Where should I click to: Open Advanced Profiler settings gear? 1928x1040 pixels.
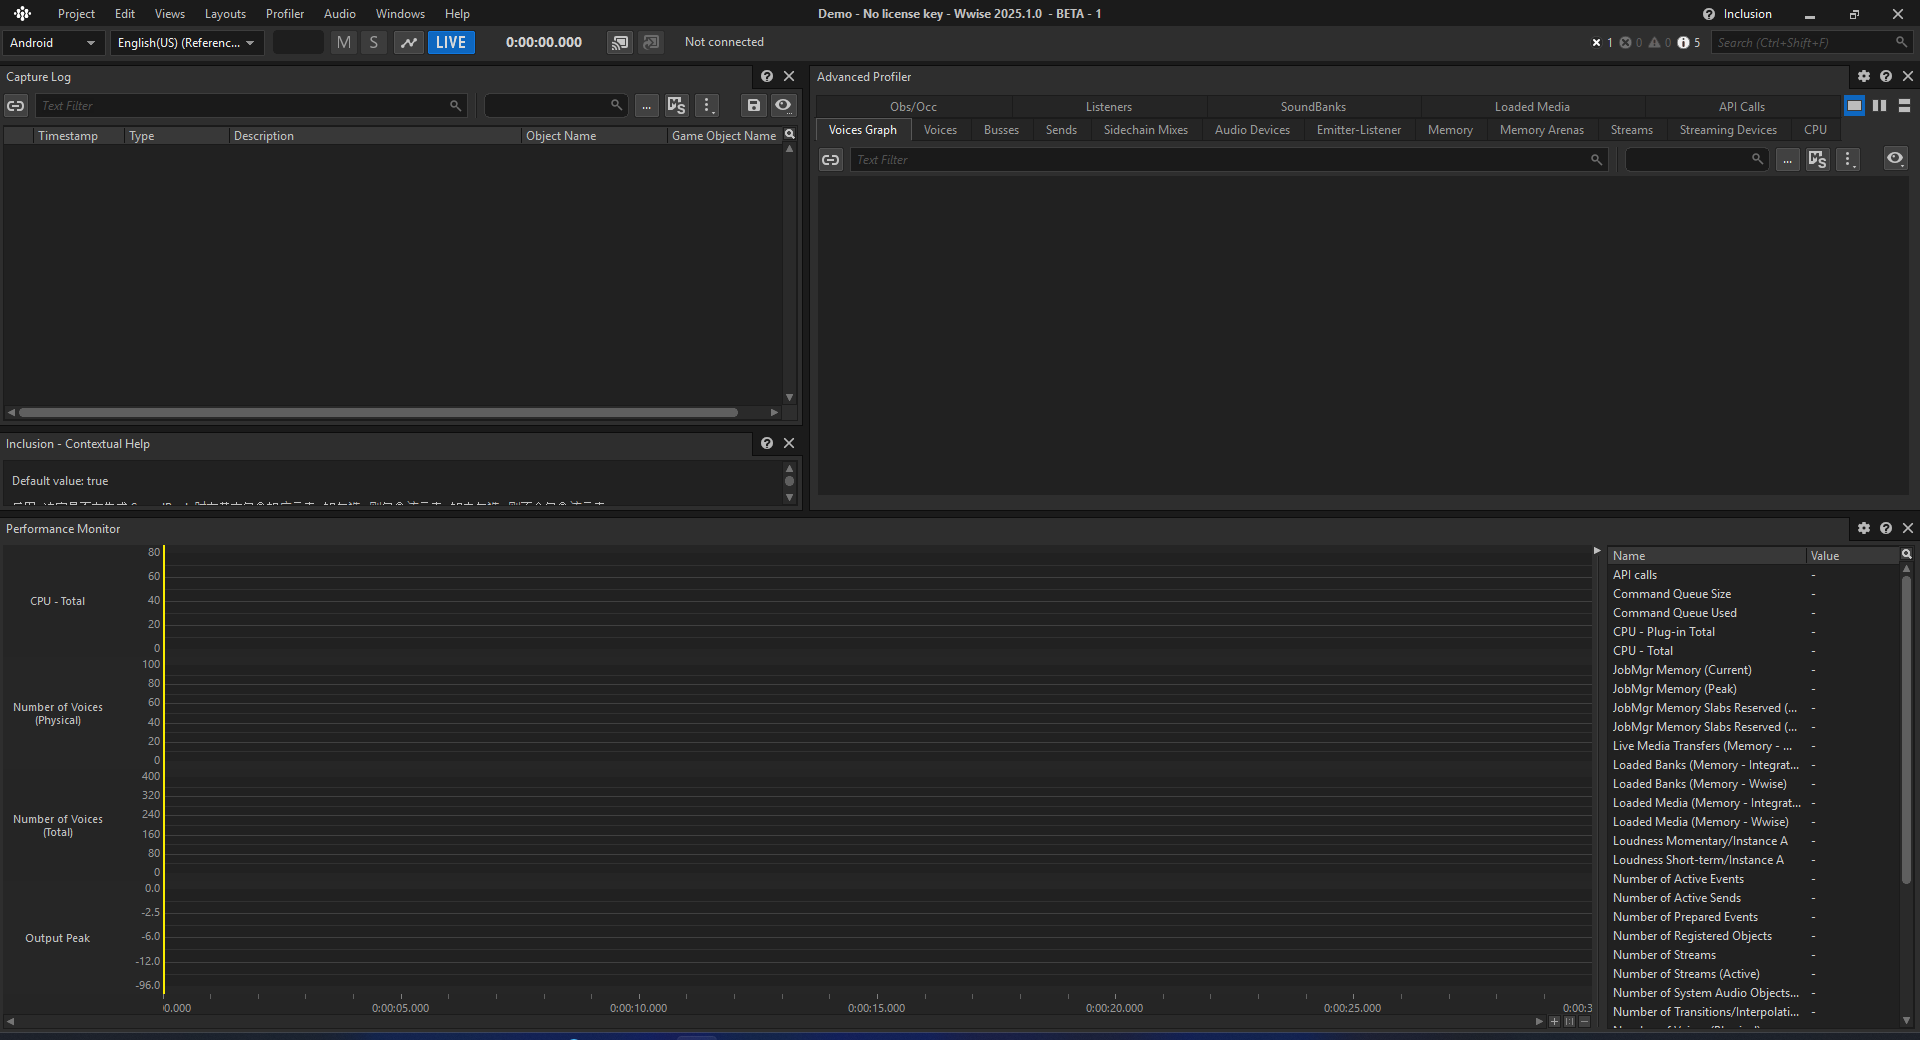1864,77
